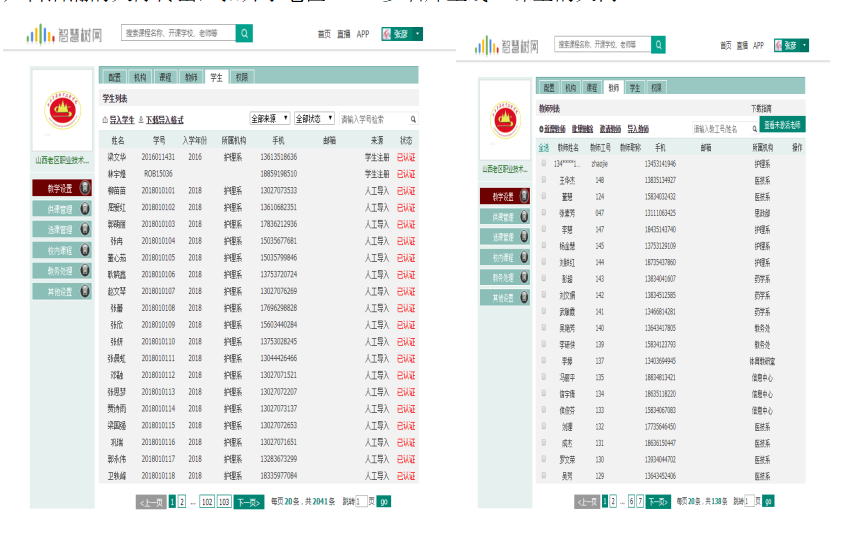Open the 全部来源 source dropdown

(x=270, y=118)
